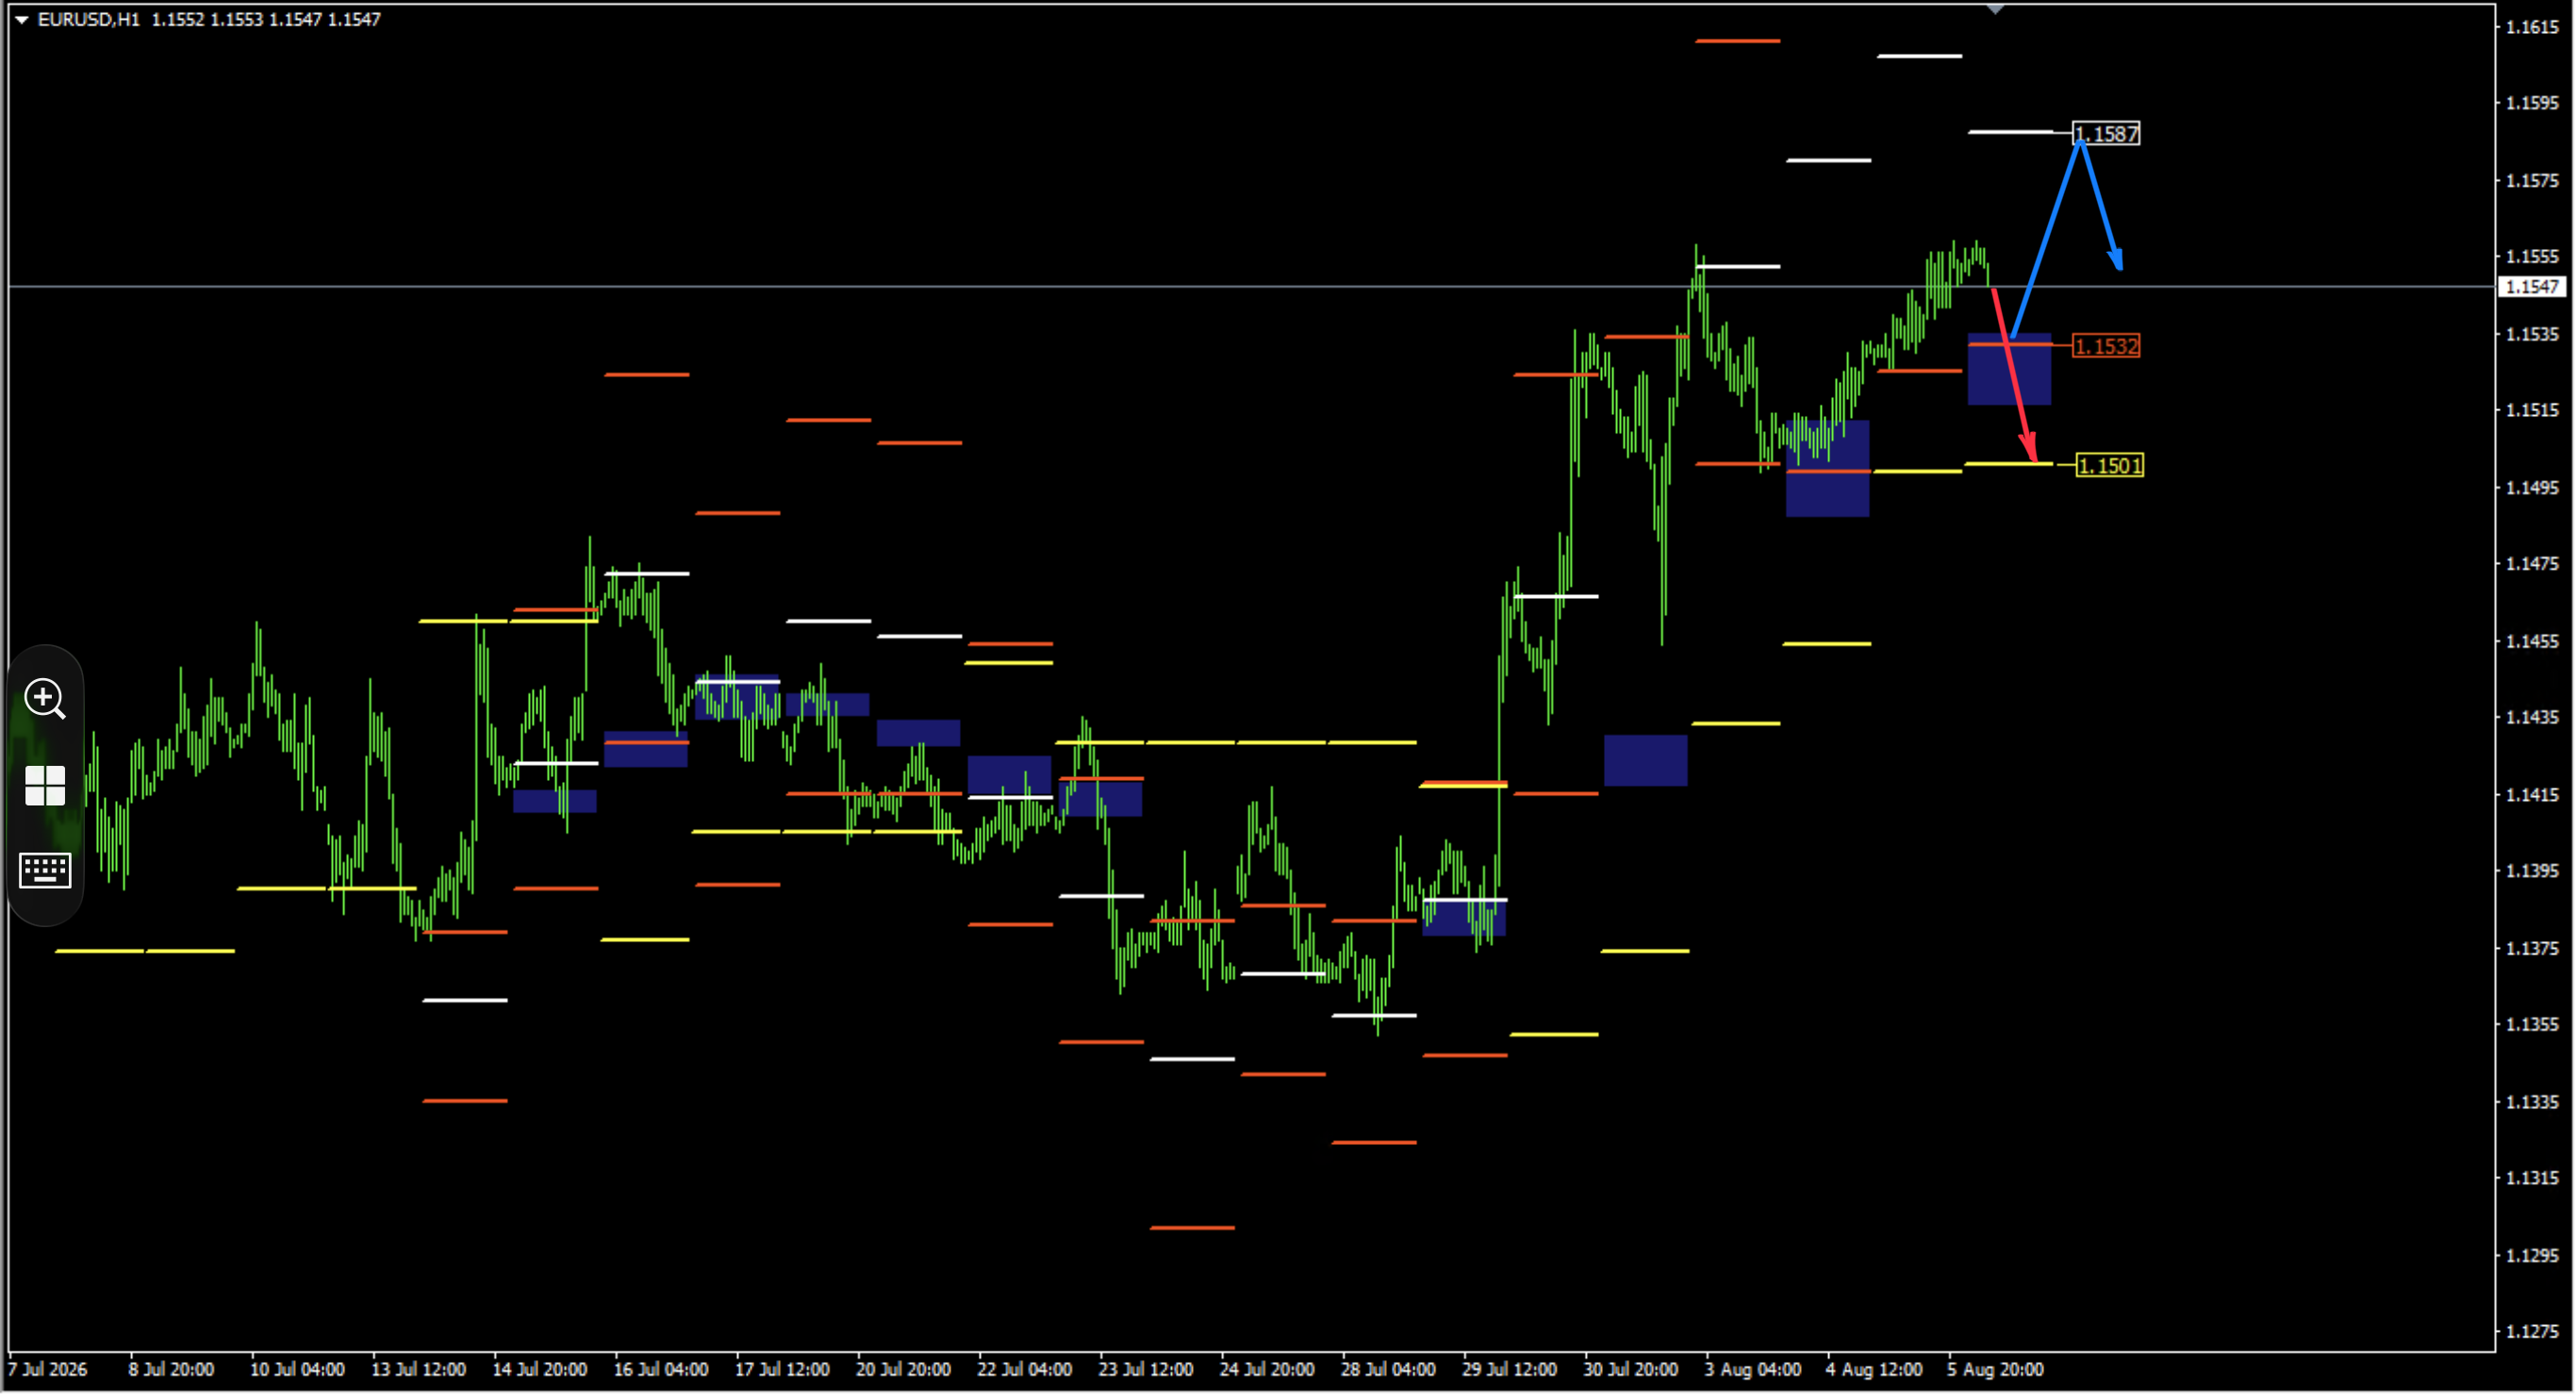Click the 1.1315 price scale value

pyautogui.click(x=2532, y=1178)
